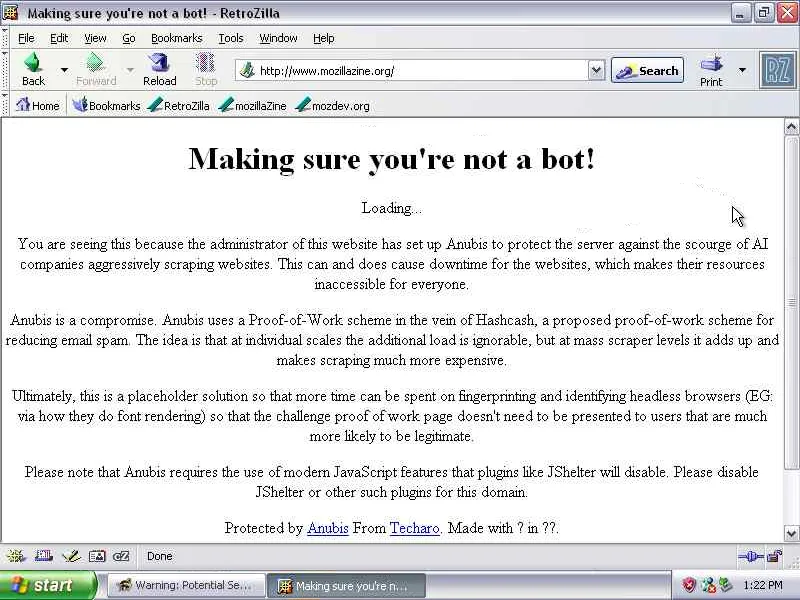Click the second system tray icon
Viewport: 800px width, 600px height.
708,585
